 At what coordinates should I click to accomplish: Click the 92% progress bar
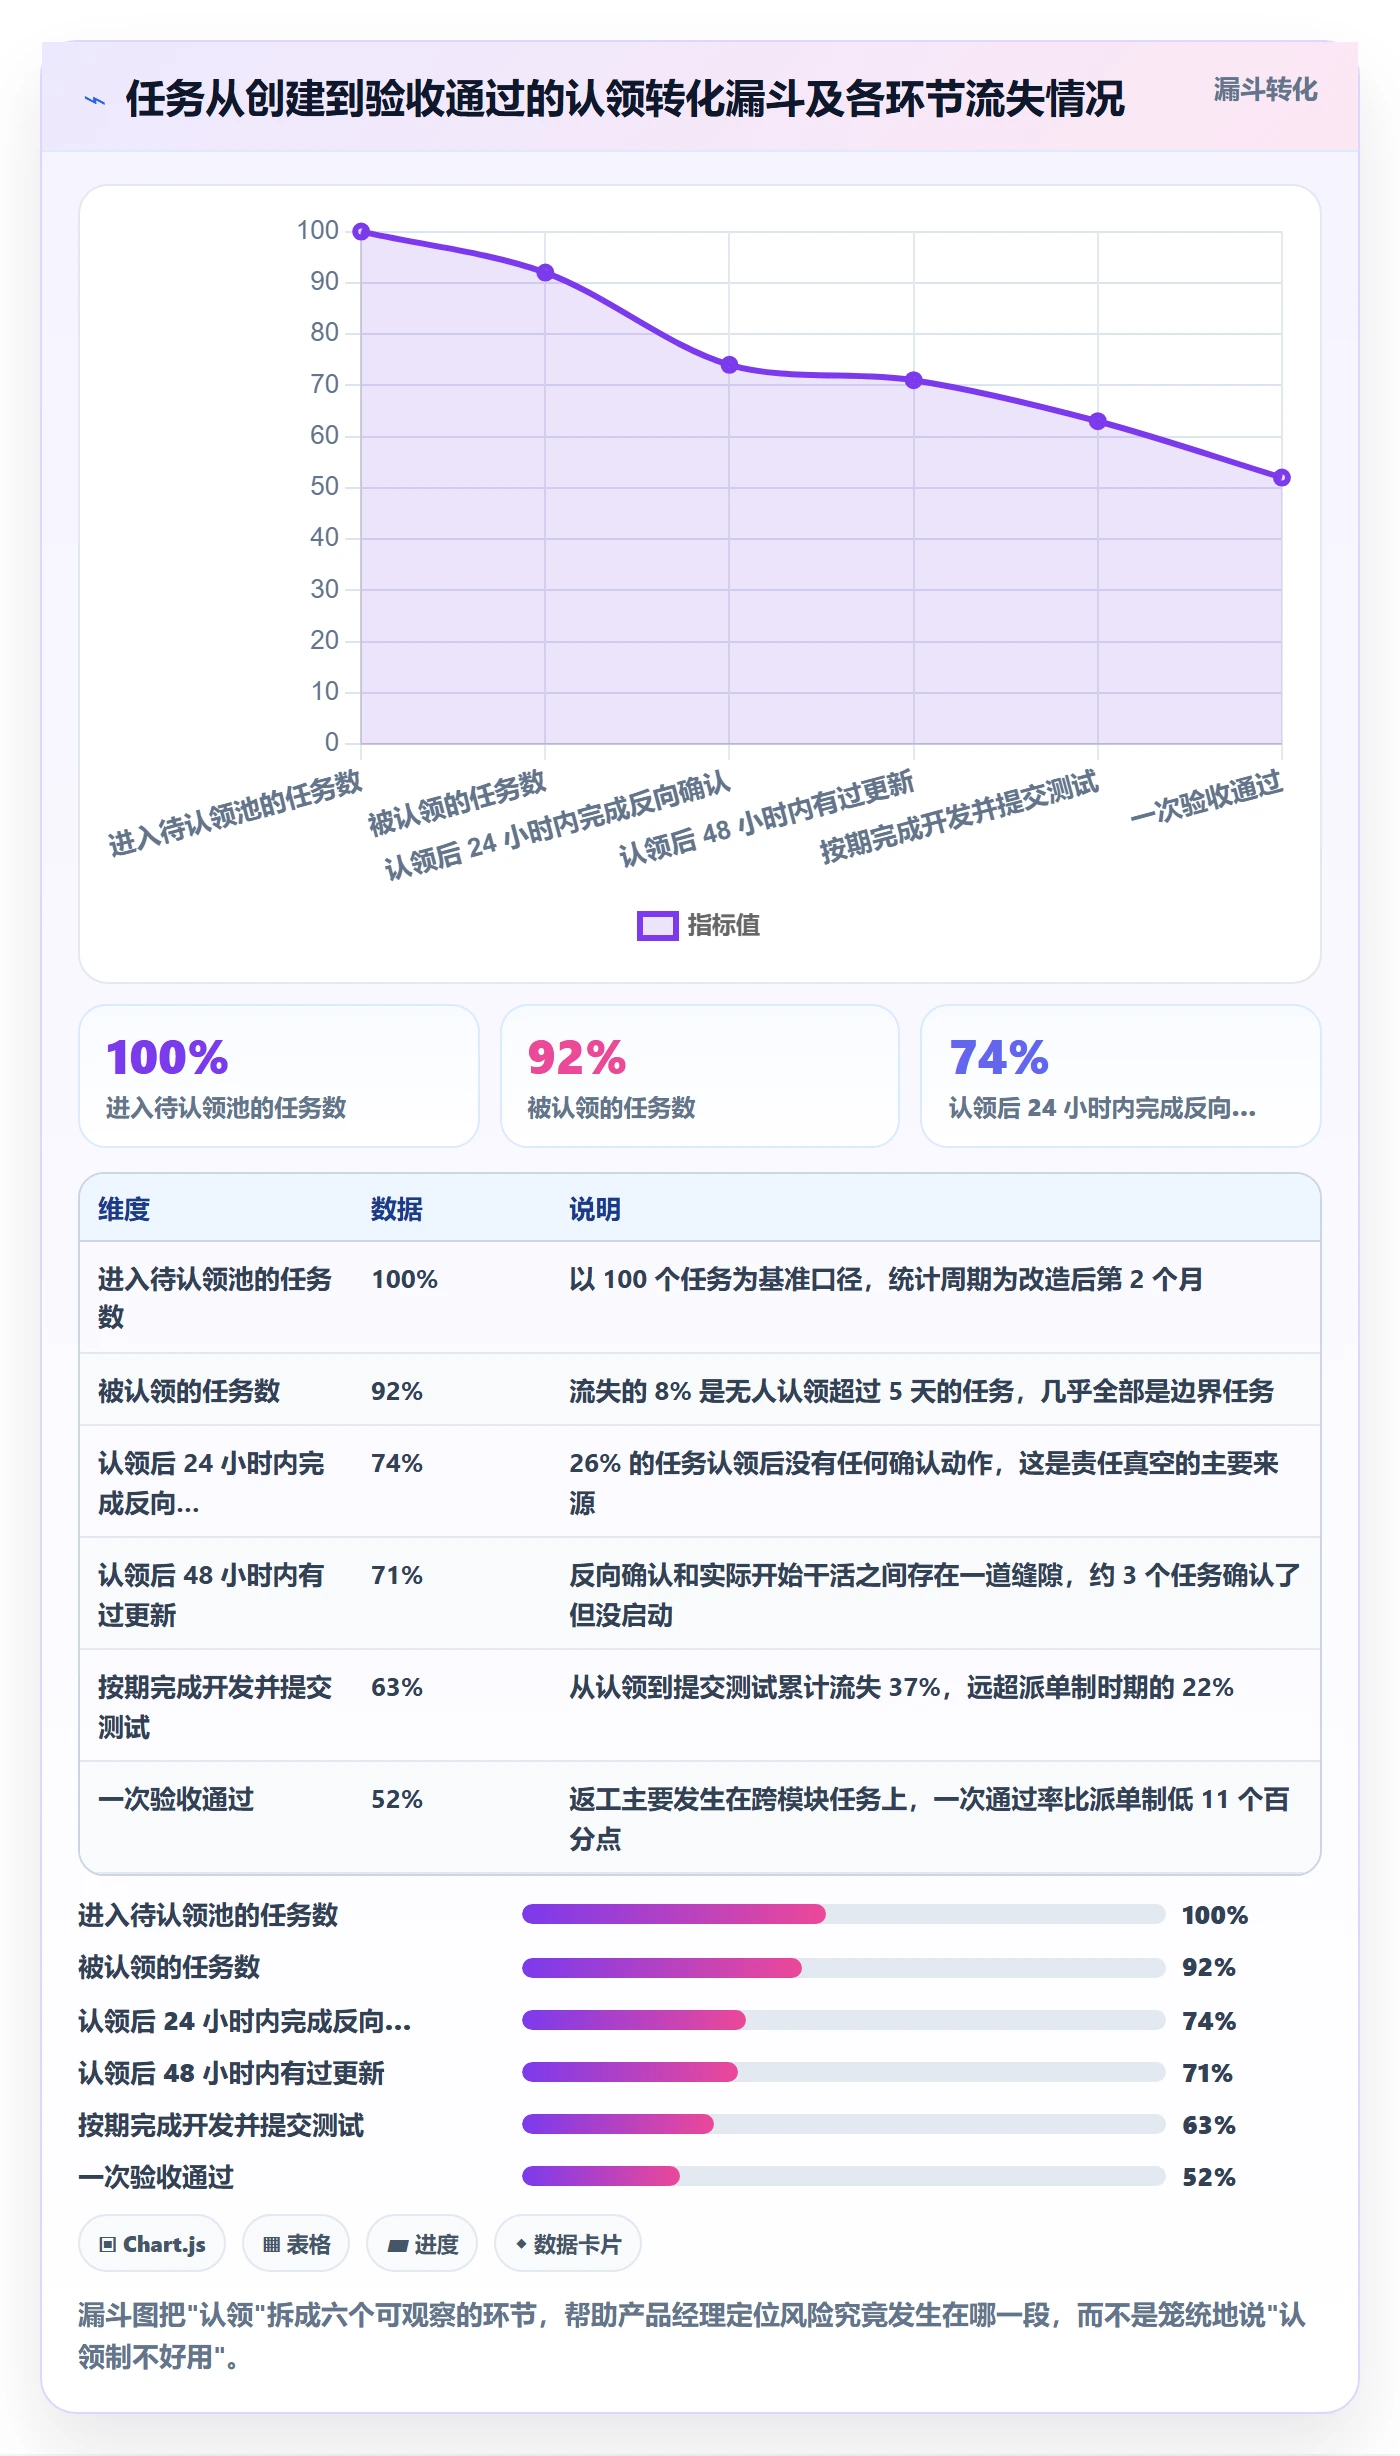[x=843, y=1968]
